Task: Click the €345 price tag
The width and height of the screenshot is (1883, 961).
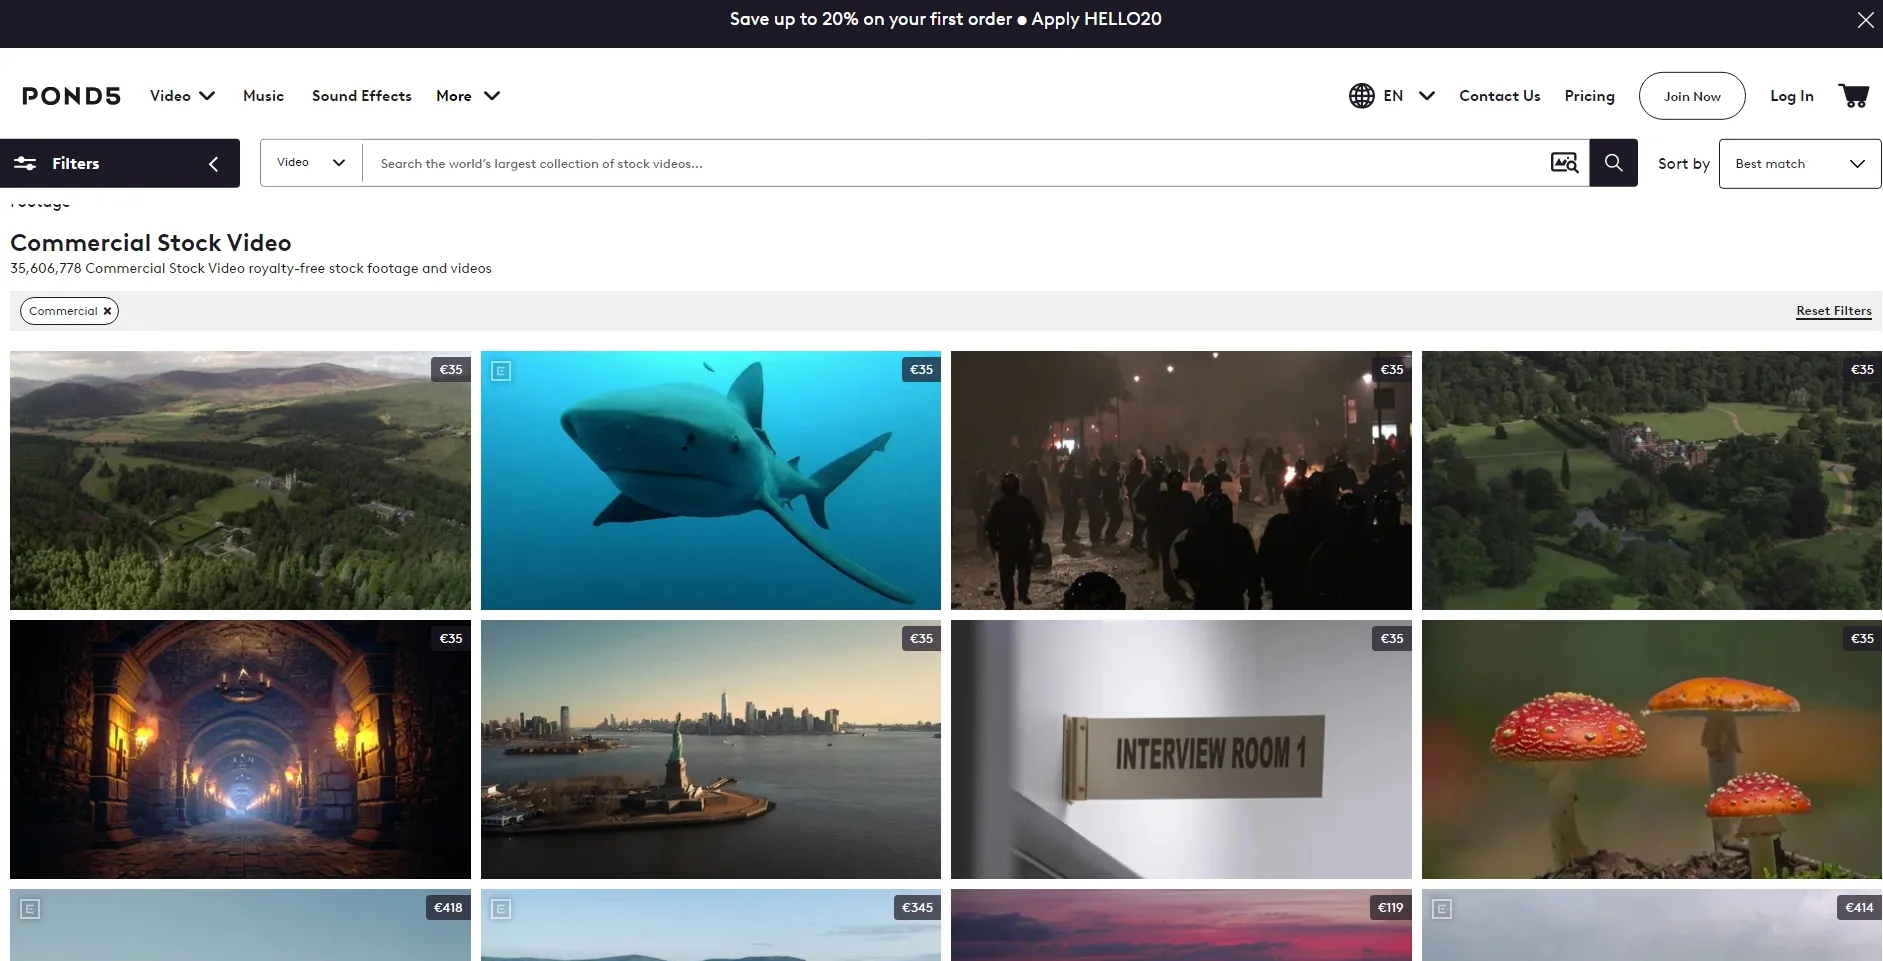Action: tap(917, 908)
